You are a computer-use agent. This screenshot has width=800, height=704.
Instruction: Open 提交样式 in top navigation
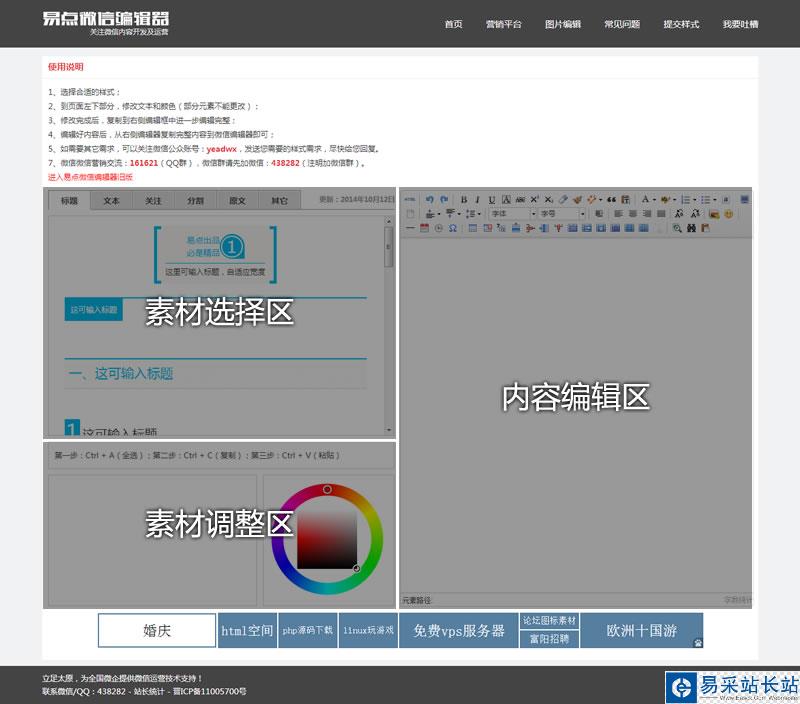pyautogui.click(x=681, y=24)
